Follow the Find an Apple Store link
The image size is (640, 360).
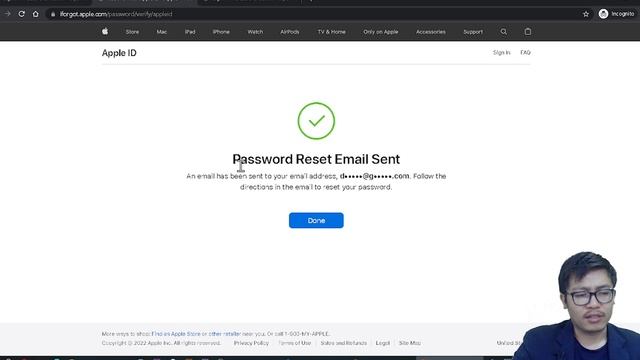[176, 334]
